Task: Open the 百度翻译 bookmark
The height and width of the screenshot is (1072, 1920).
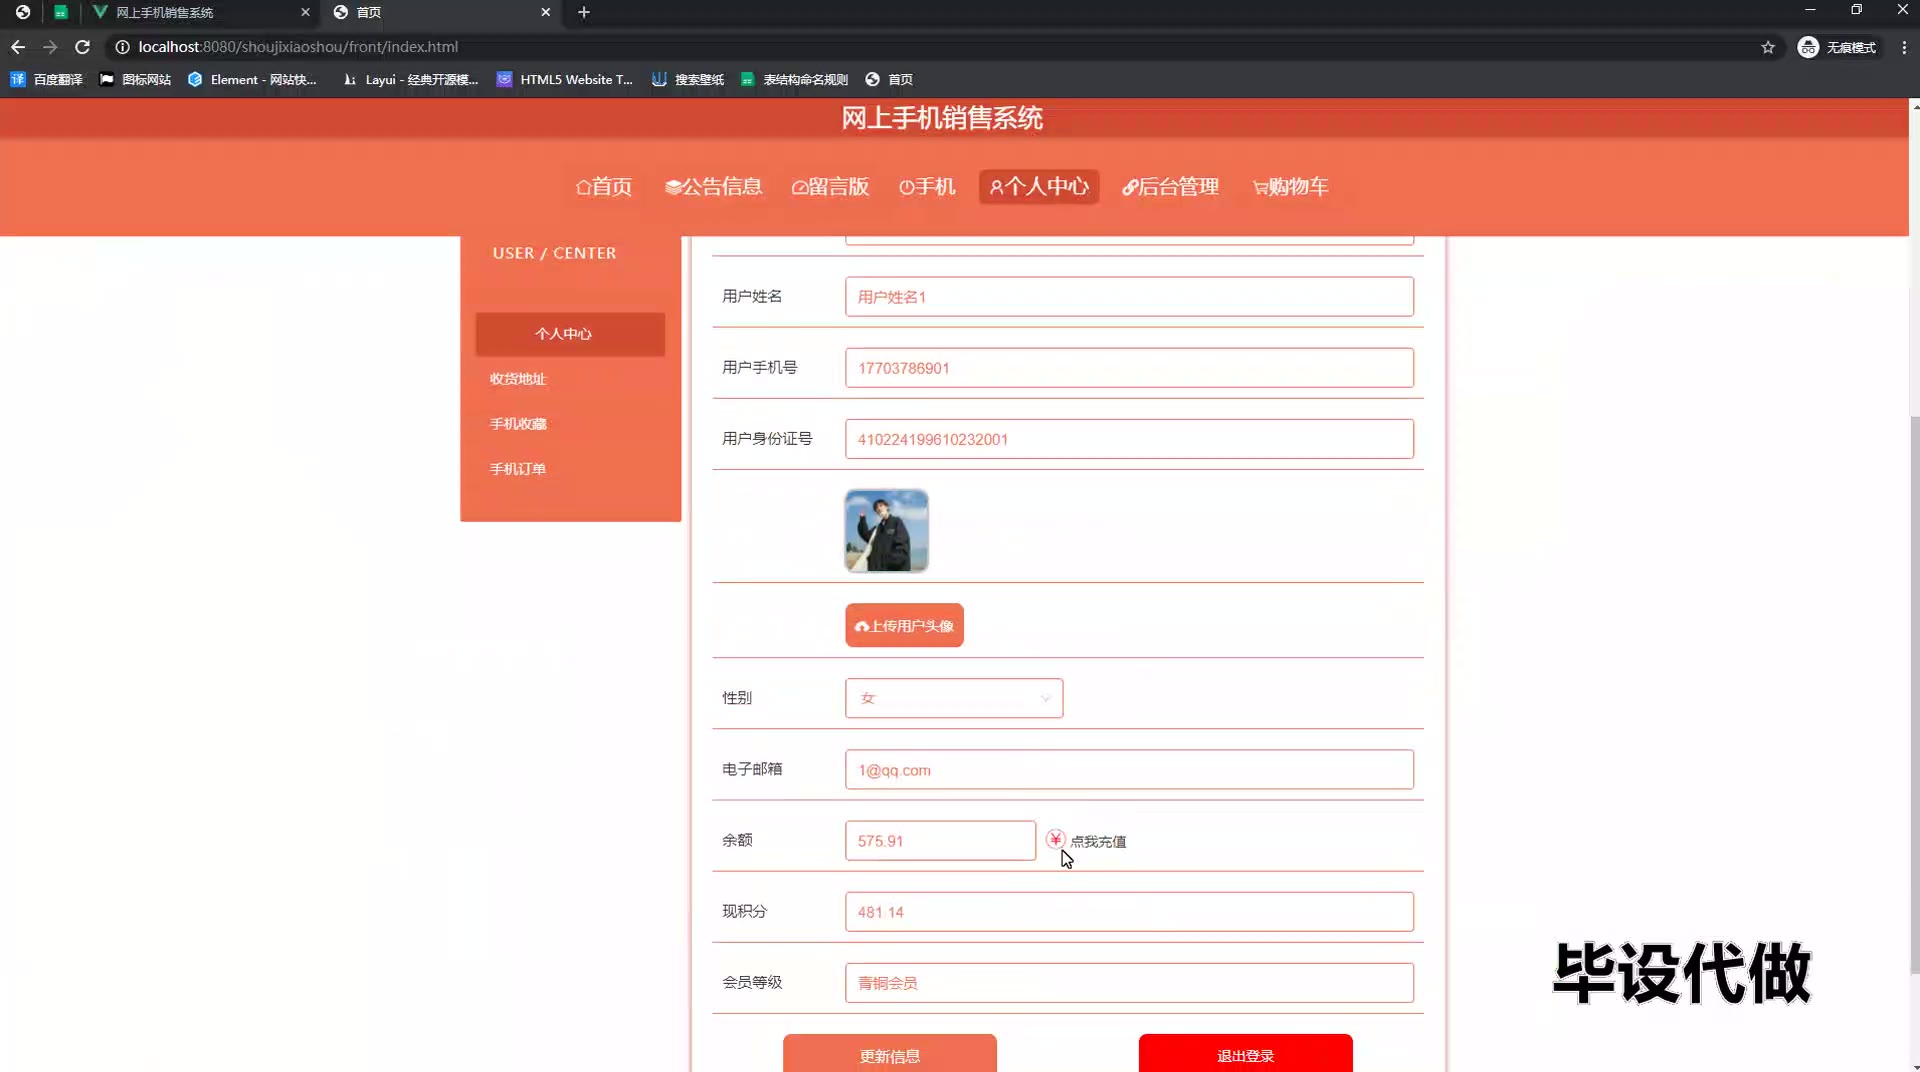Action: click(x=46, y=79)
